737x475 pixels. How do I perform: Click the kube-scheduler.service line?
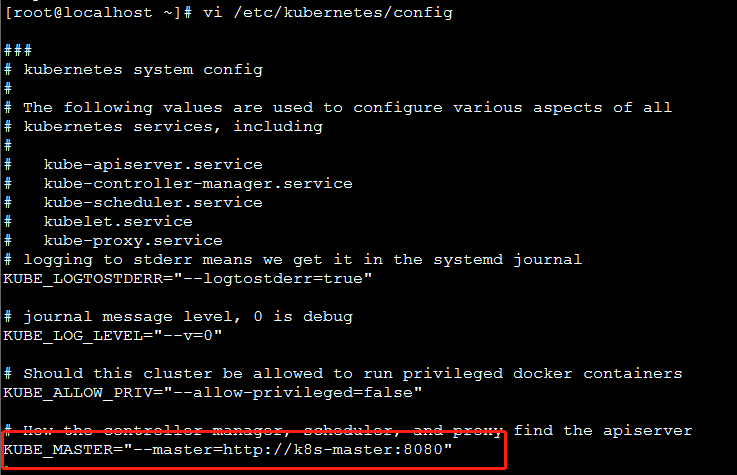point(152,202)
